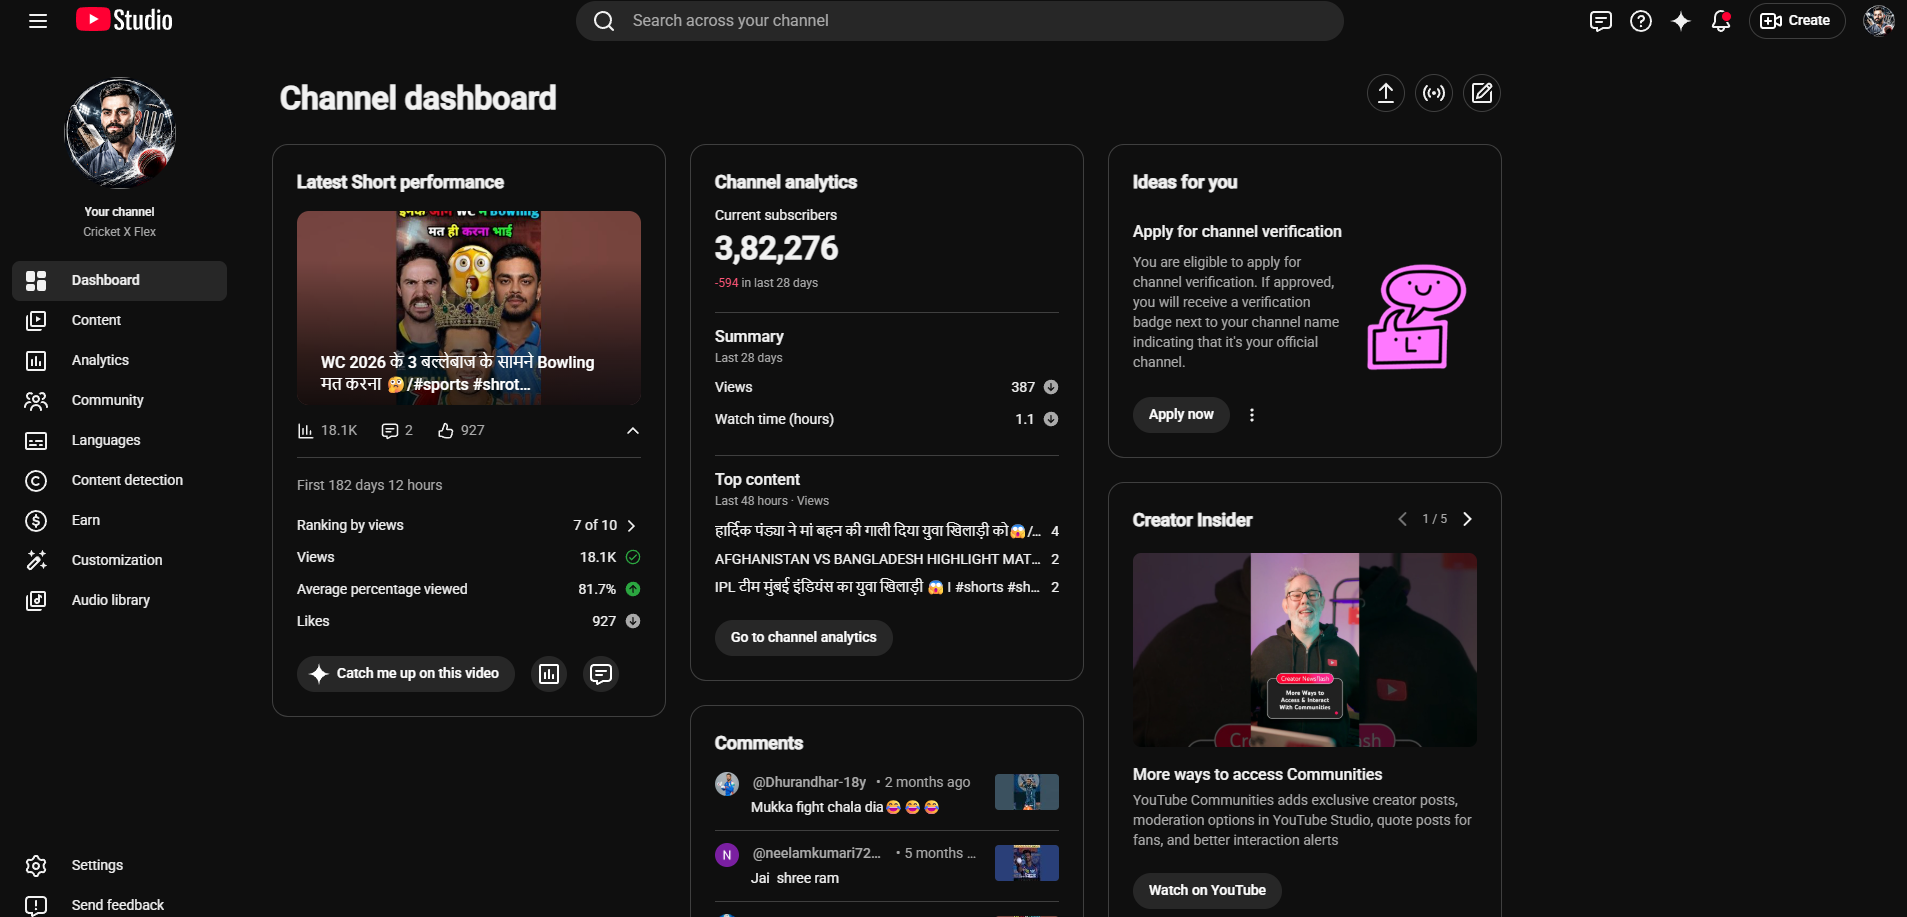Click the @Dhurandhar-18y commenter name
1907x917 pixels.
click(x=809, y=782)
